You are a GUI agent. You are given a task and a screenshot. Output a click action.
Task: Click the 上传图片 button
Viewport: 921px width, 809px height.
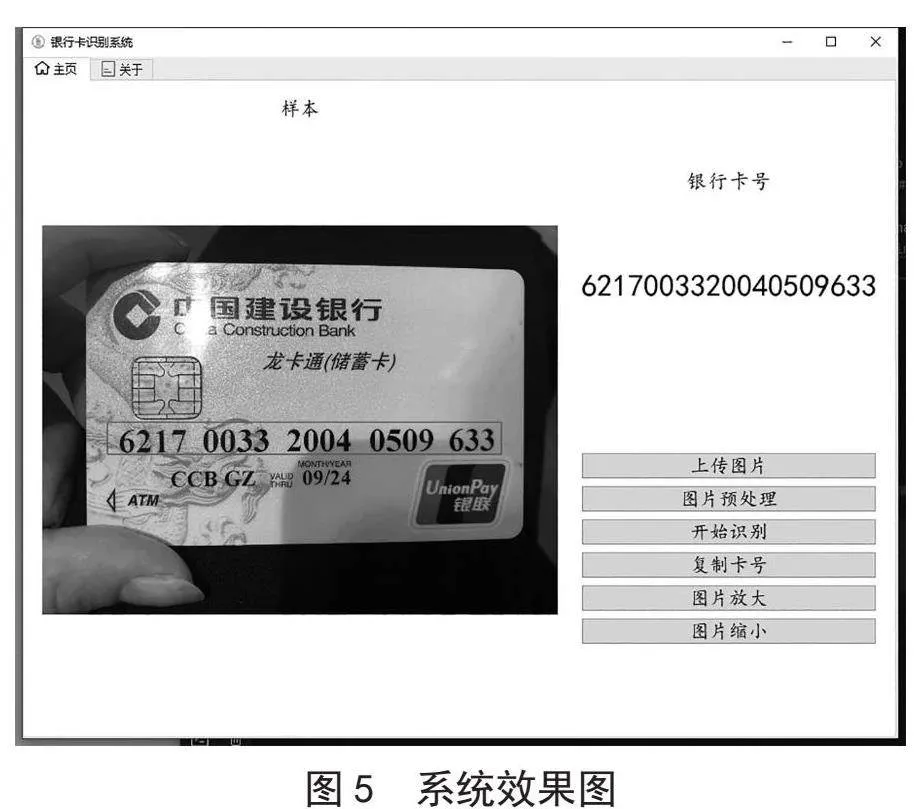tap(728, 465)
